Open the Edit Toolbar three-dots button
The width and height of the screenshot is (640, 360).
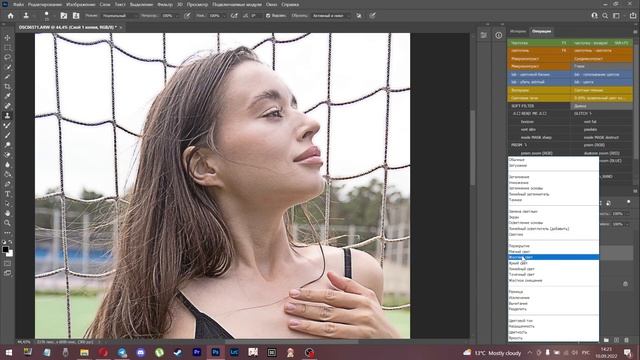pos(7,233)
